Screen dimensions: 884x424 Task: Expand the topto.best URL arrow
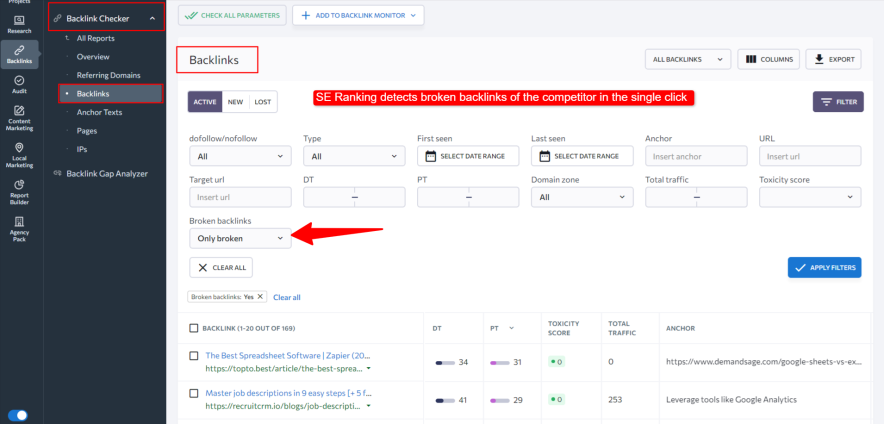(368, 369)
